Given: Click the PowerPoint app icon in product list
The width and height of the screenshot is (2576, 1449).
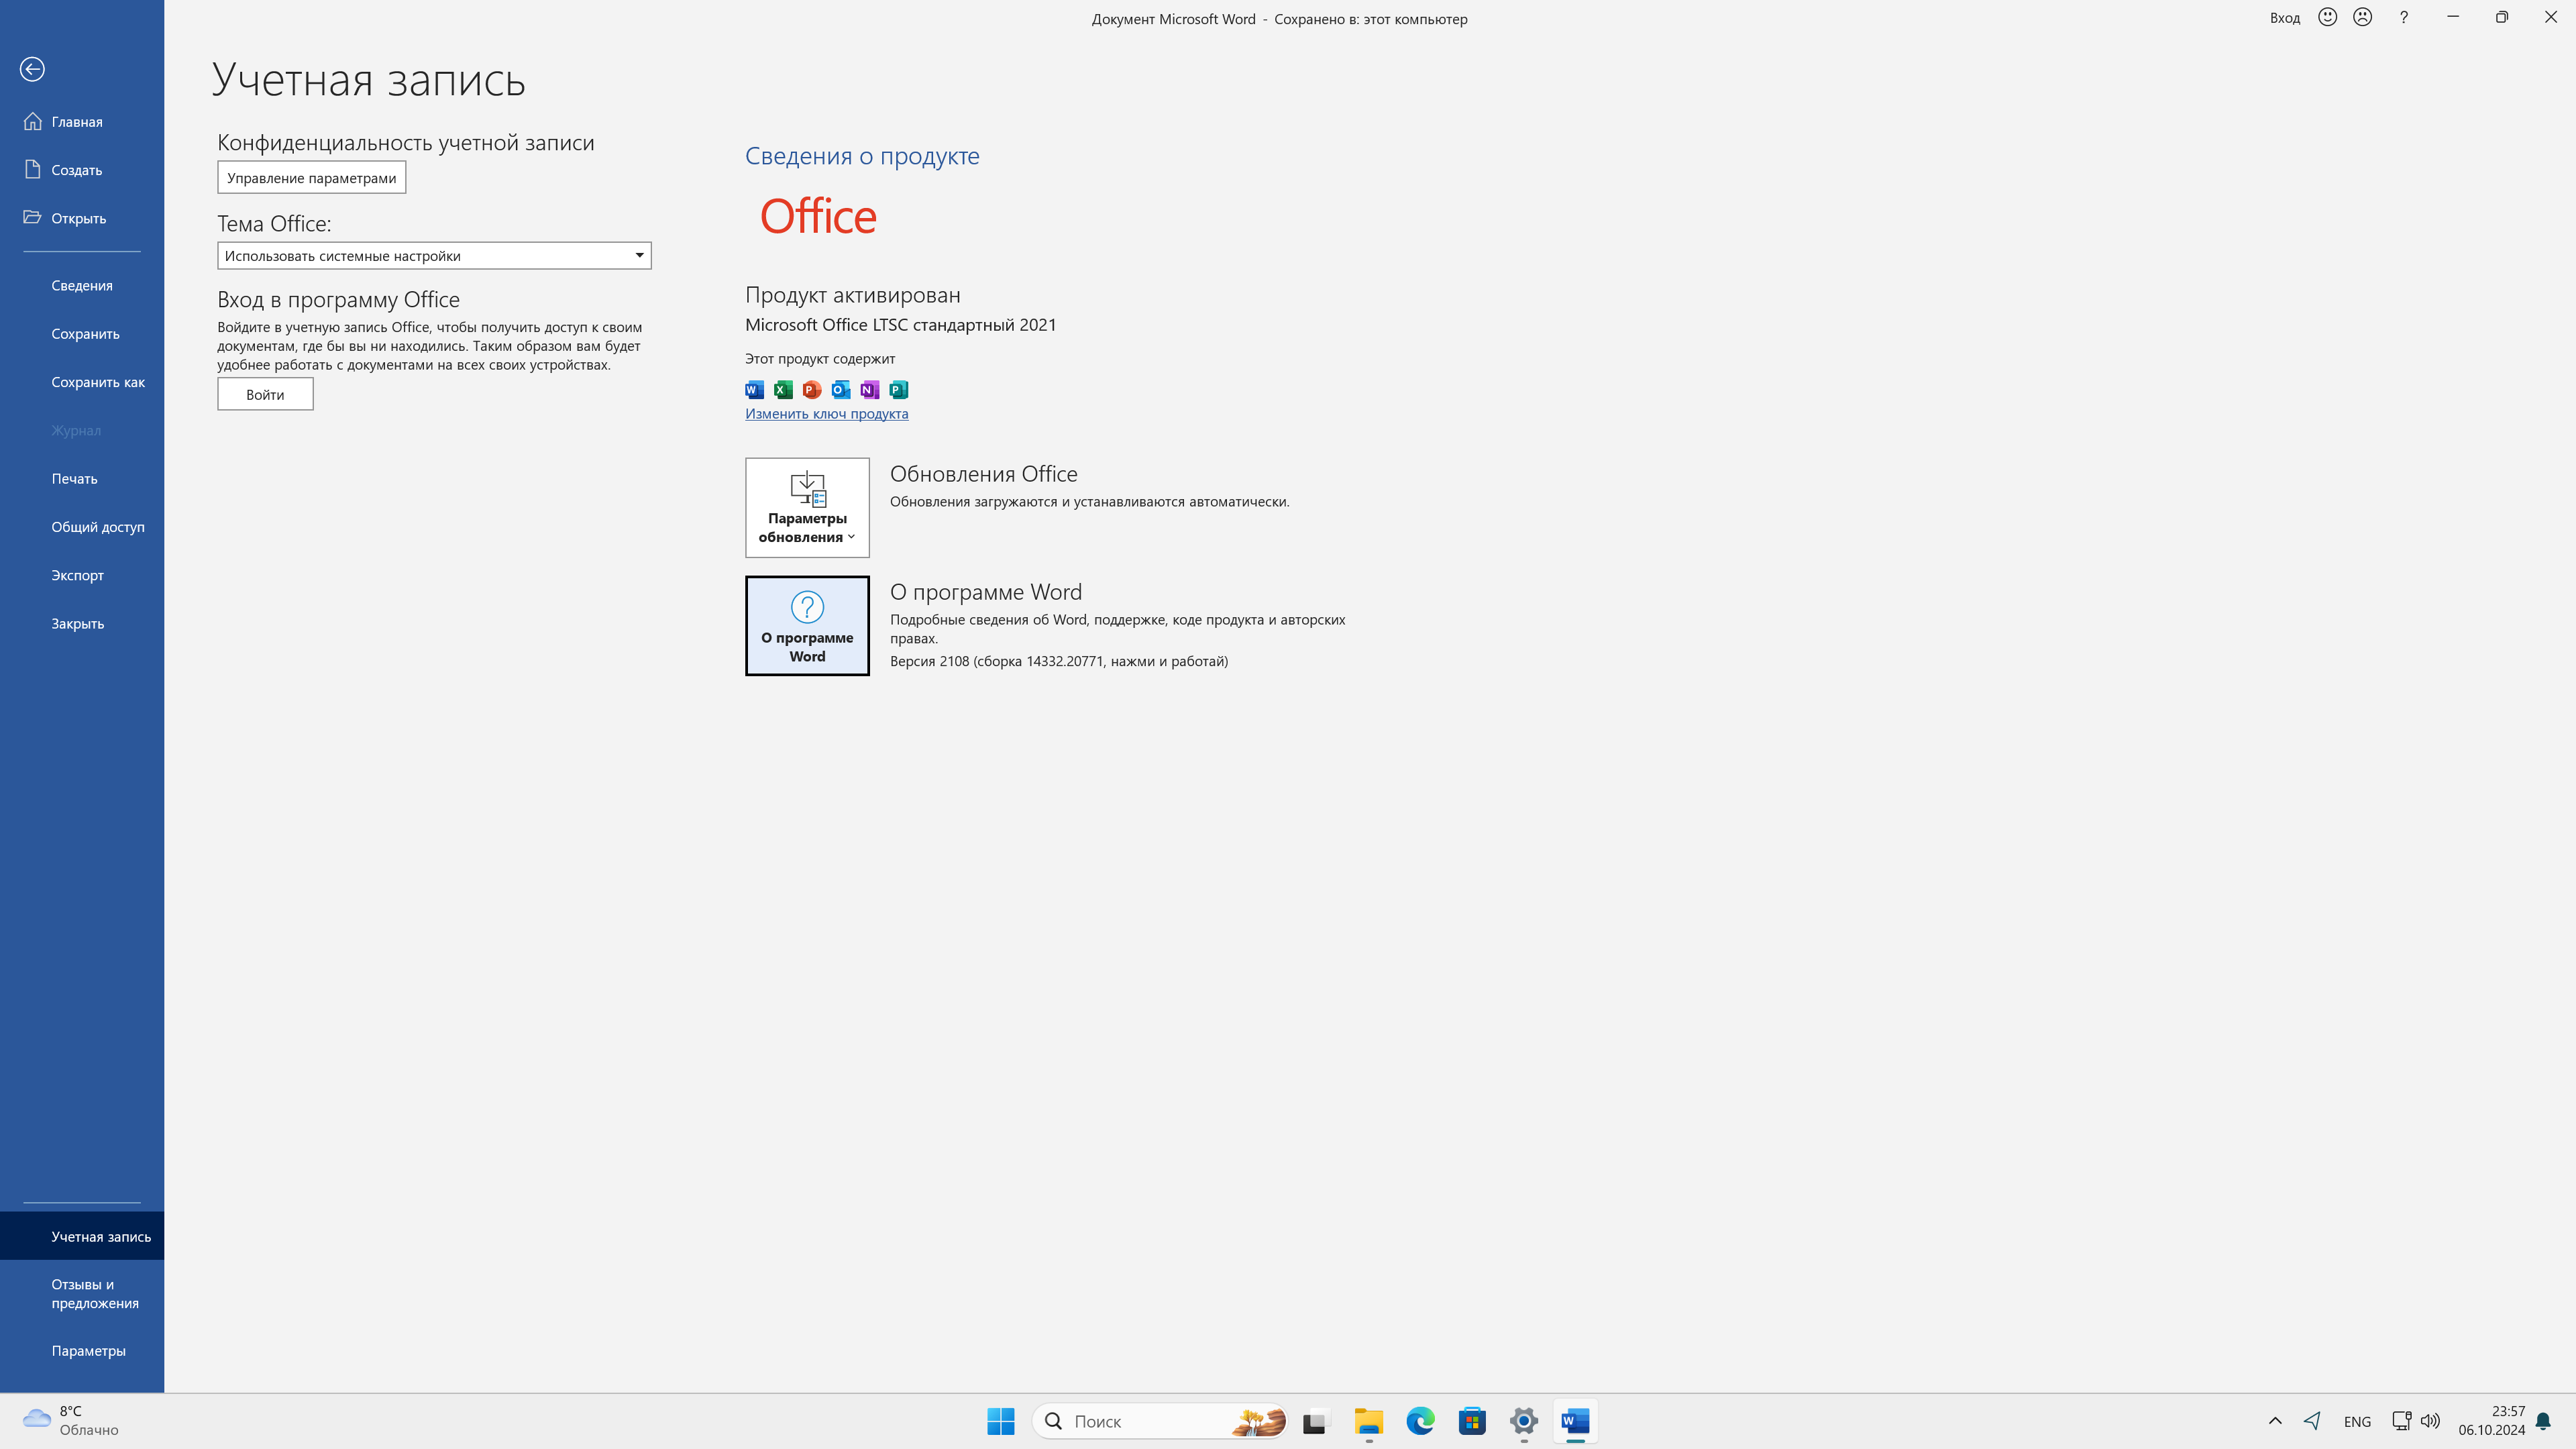Looking at the screenshot, I should (812, 390).
